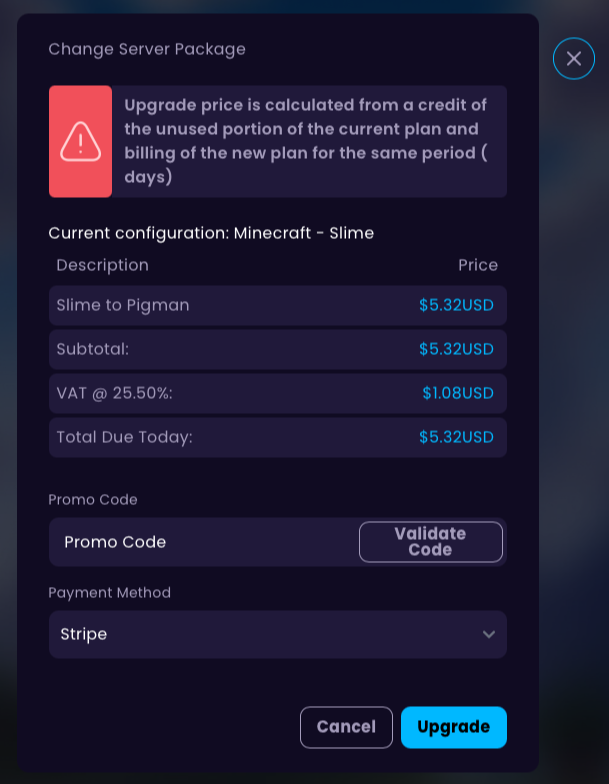Close the Change Server Package dialog
Screen dimensions: 609x784
[574, 58]
